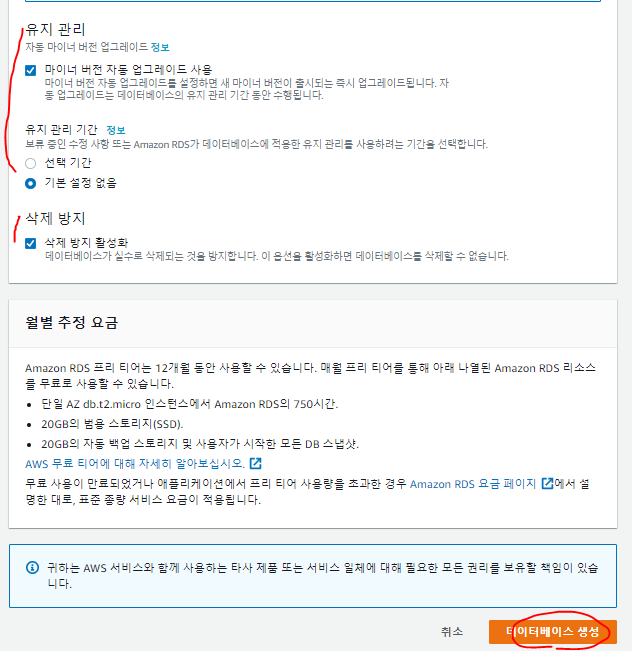Select the 선택 기간 radio button
This screenshot has width=632, height=651.
point(30,163)
